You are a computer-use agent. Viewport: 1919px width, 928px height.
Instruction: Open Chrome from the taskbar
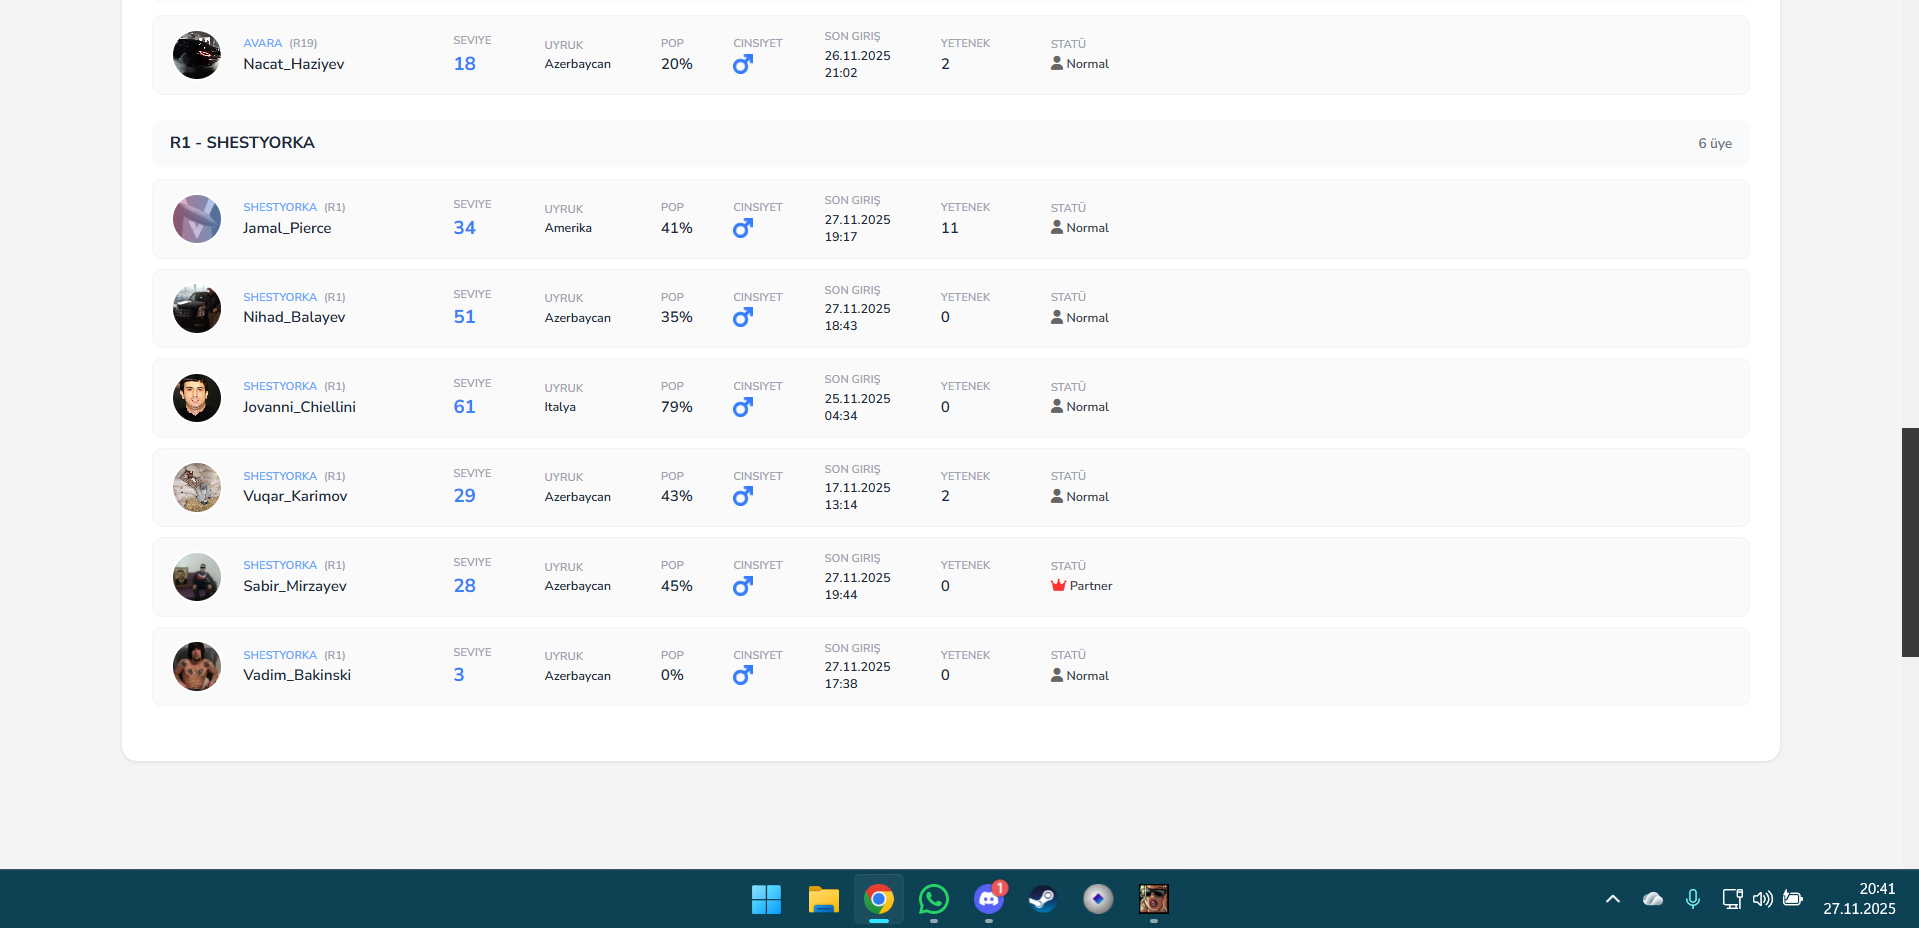[879, 899]
